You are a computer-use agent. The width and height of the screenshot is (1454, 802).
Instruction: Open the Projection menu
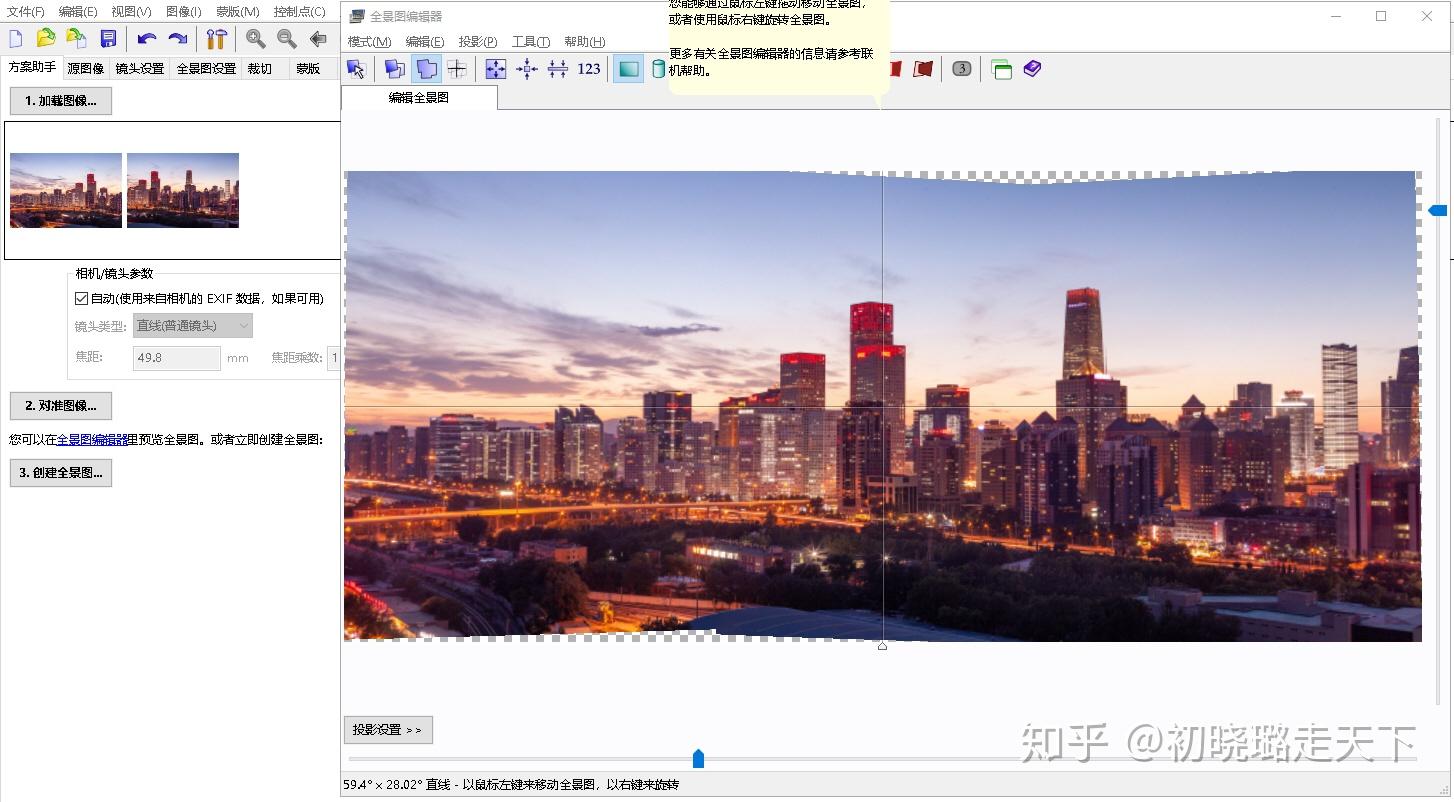point(478,42)
